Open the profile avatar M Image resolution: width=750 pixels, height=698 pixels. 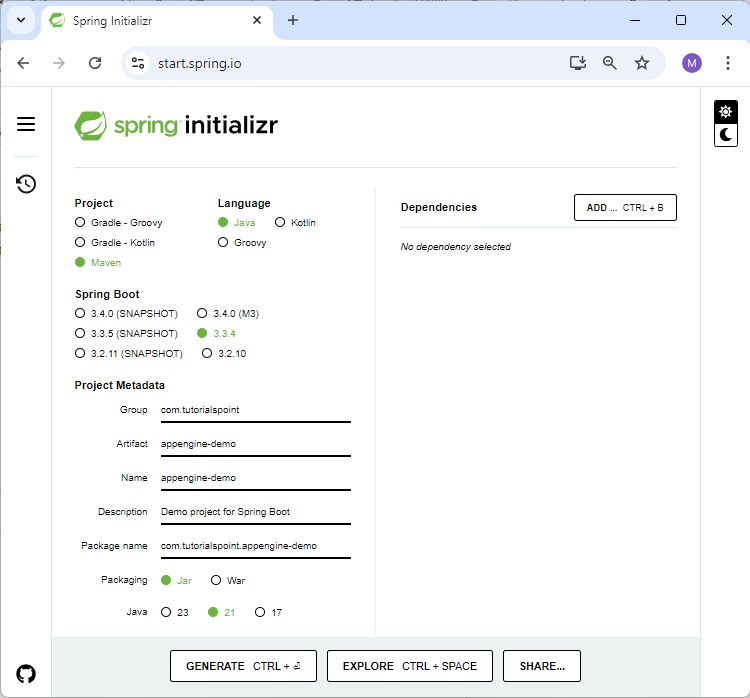point(692,63)
